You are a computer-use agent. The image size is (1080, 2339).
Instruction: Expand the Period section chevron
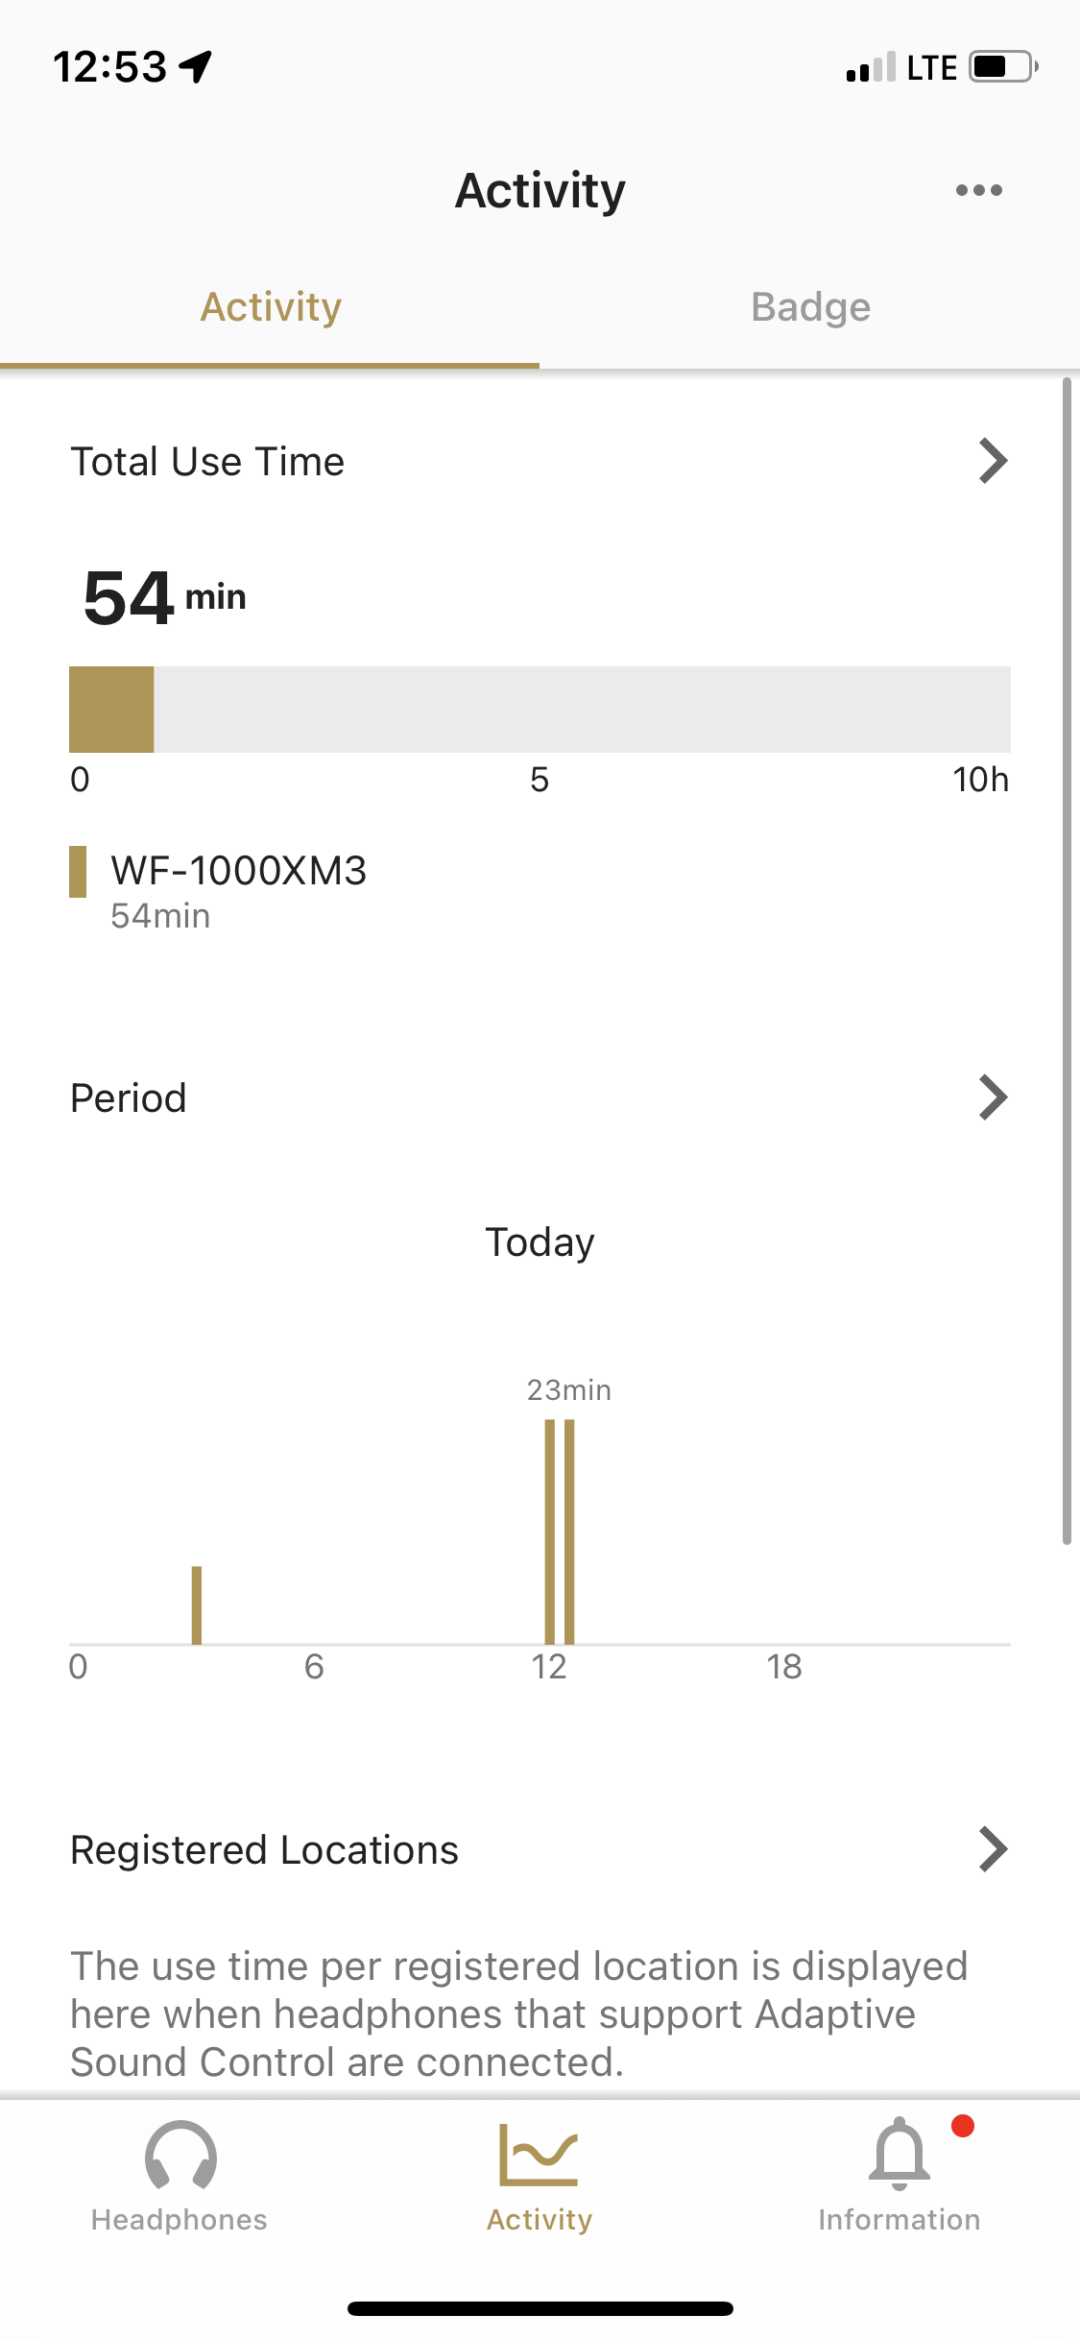click(x=992, y=1098)
